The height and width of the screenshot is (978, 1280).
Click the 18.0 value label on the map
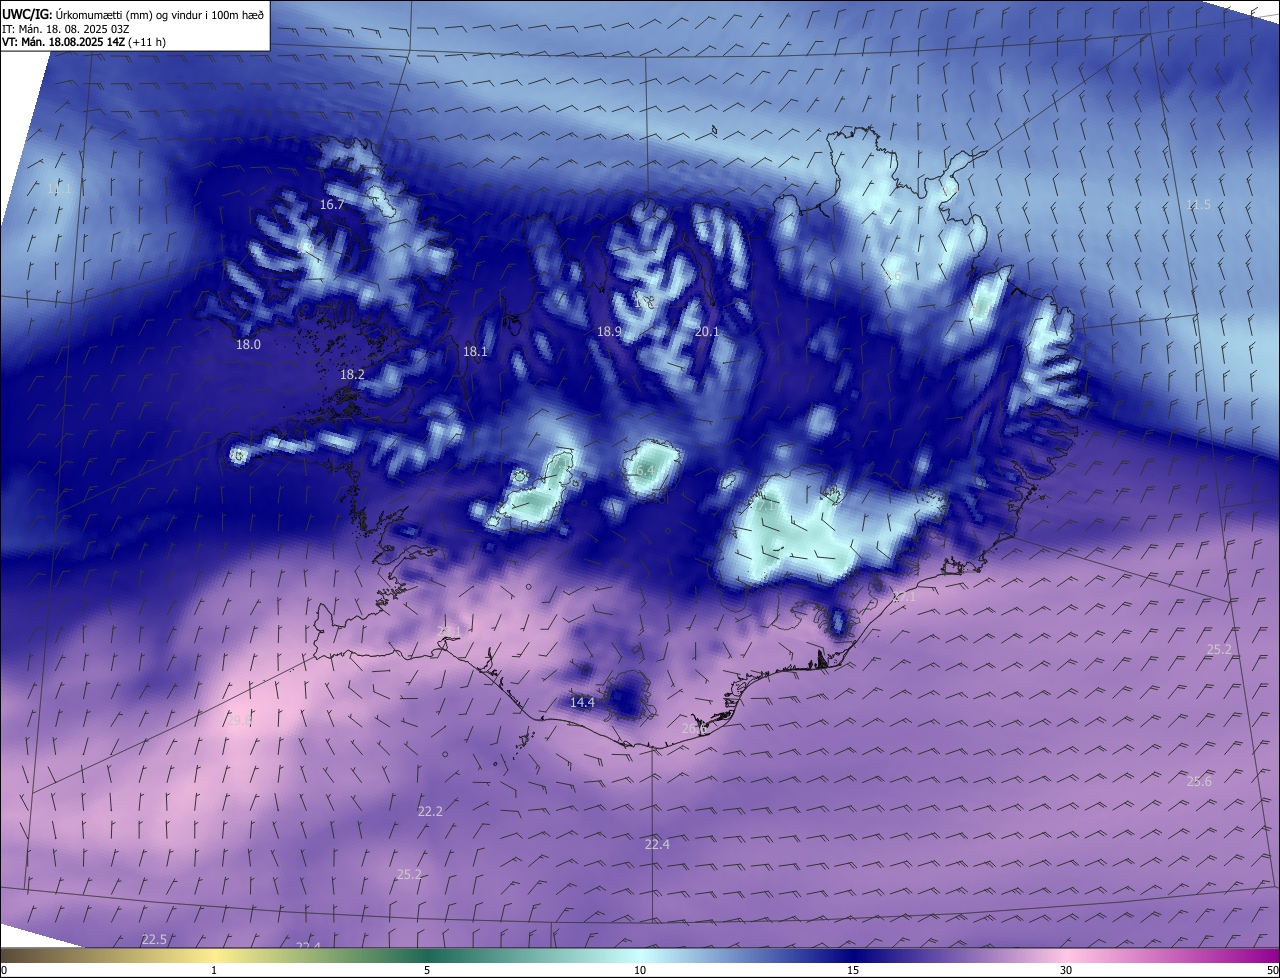click(248, 345)
